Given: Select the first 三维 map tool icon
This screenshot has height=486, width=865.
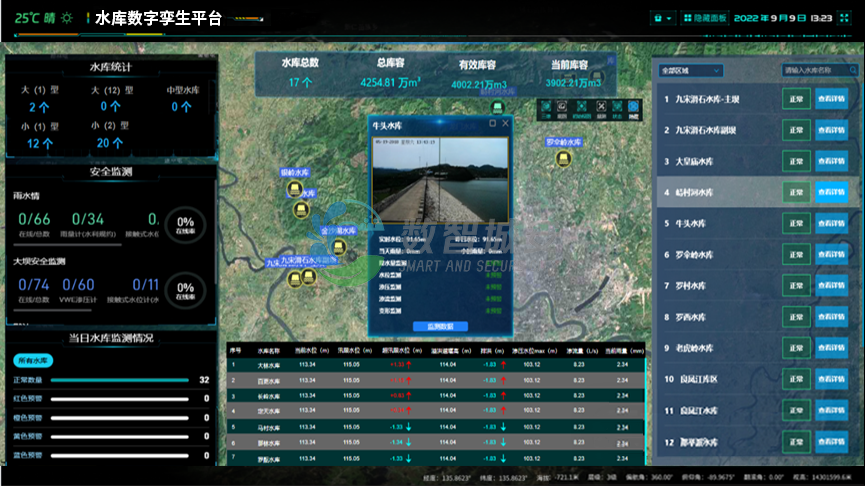Looking at the screenshot, I should click(x=548, y=108).
